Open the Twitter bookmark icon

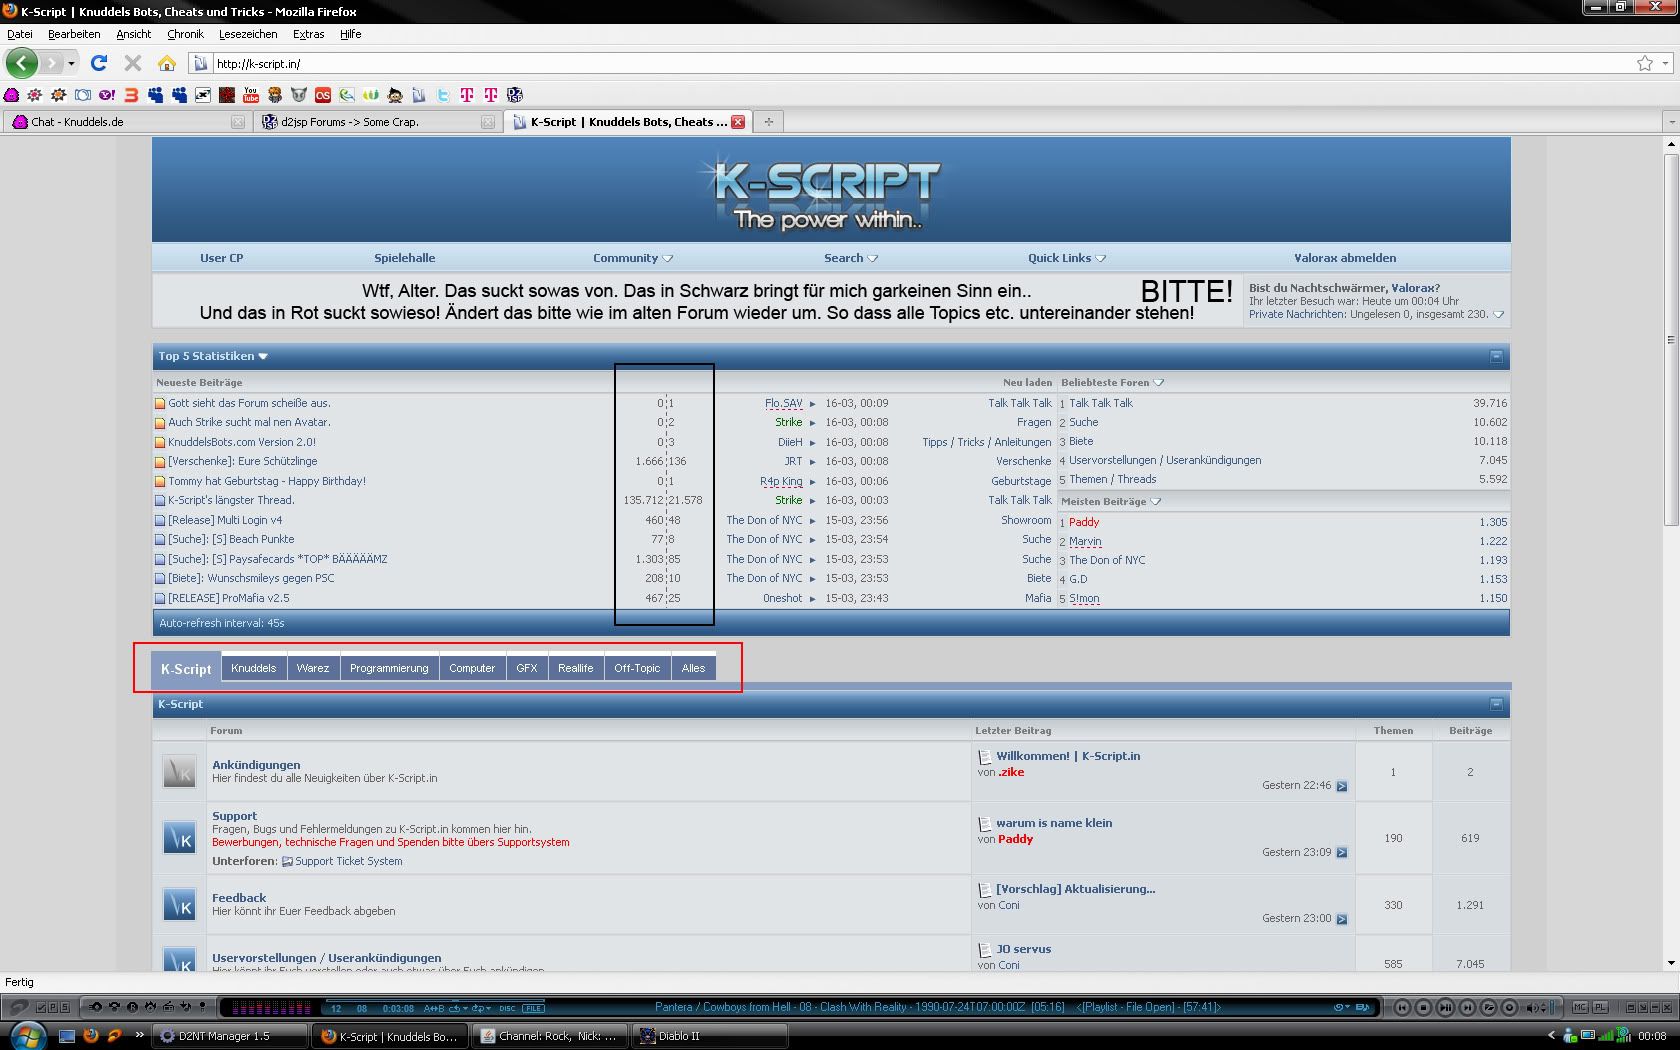point(443,95)
